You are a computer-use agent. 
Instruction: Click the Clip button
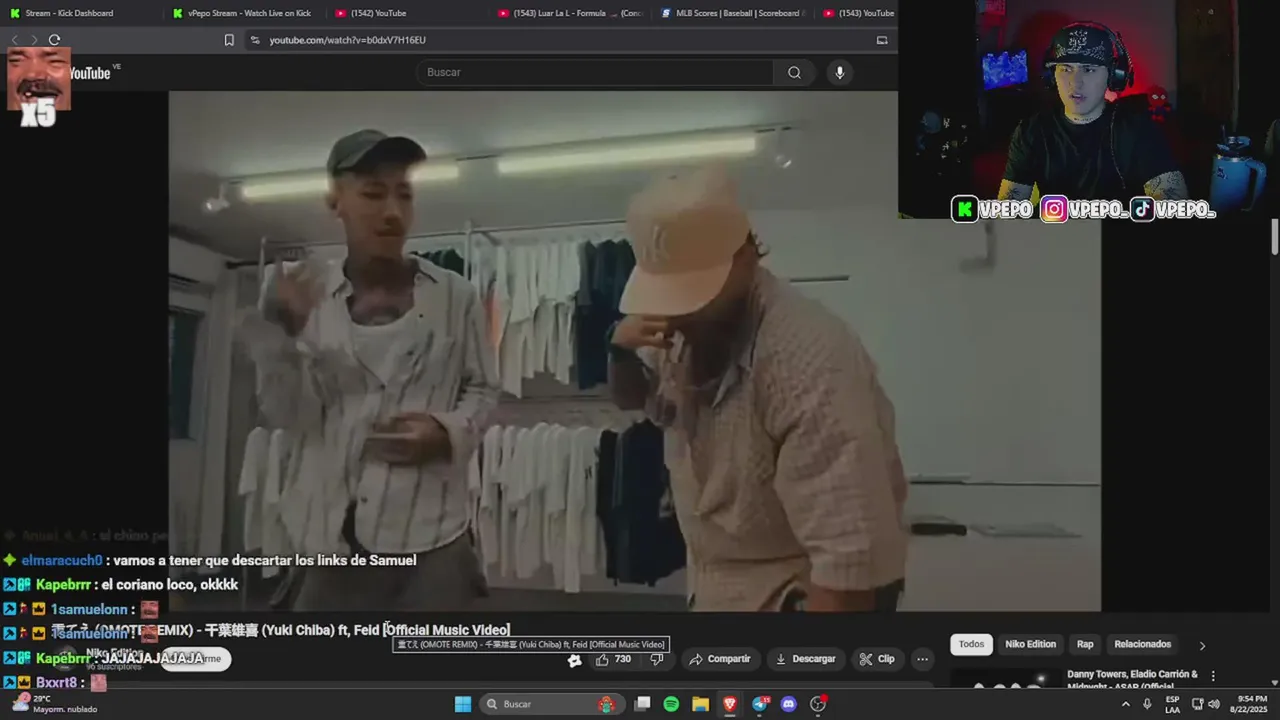877,659
